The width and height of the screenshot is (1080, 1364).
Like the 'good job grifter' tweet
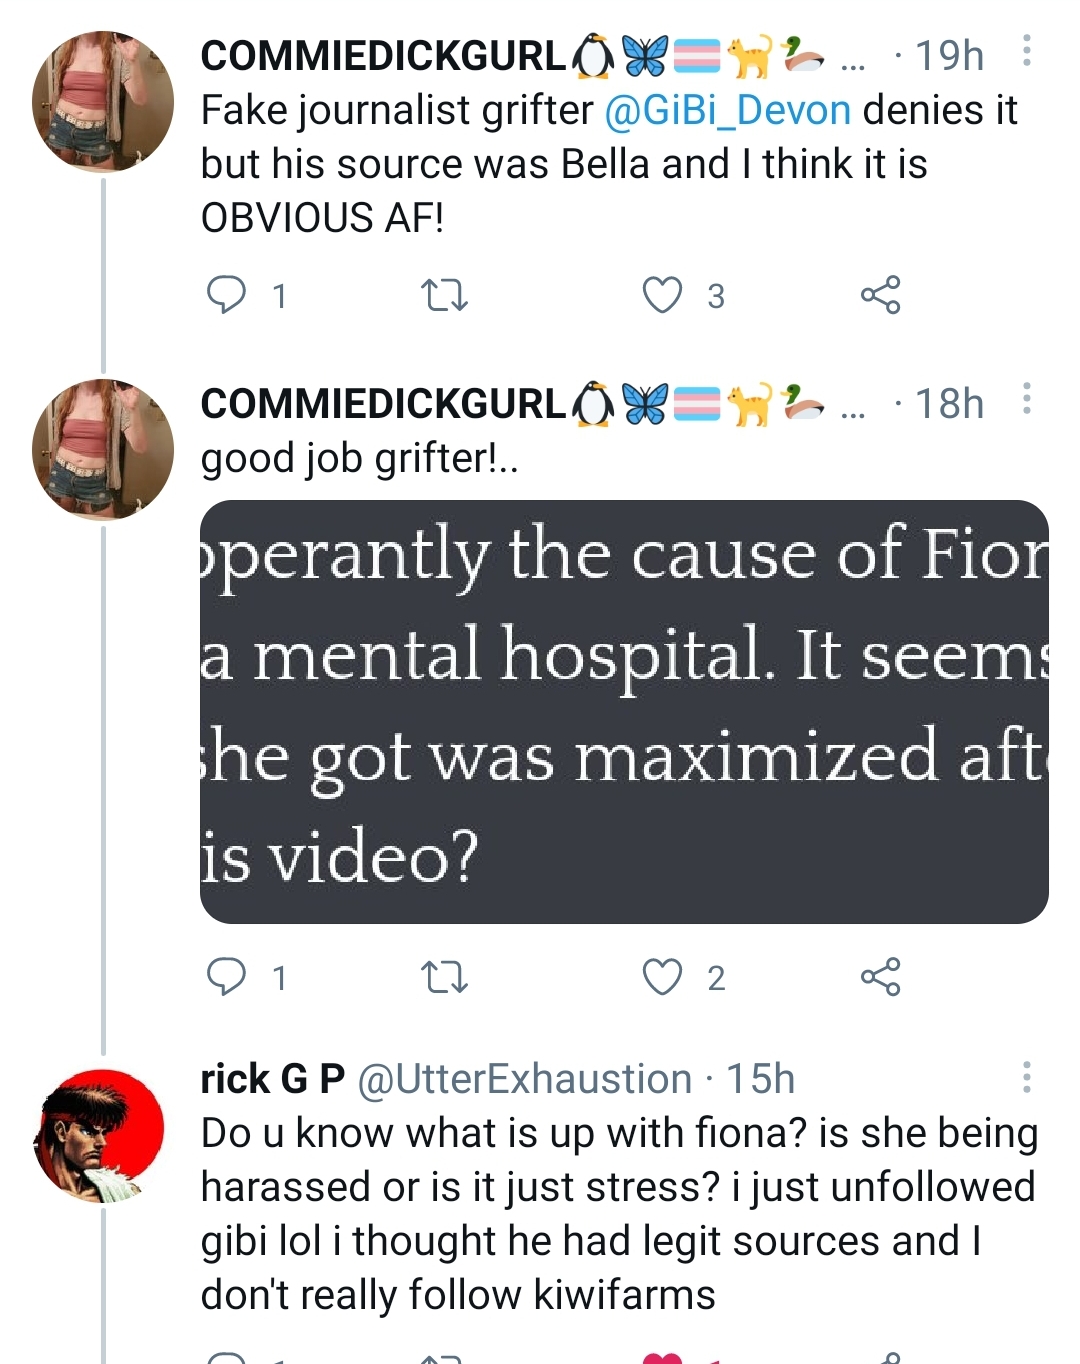(662, 977)
